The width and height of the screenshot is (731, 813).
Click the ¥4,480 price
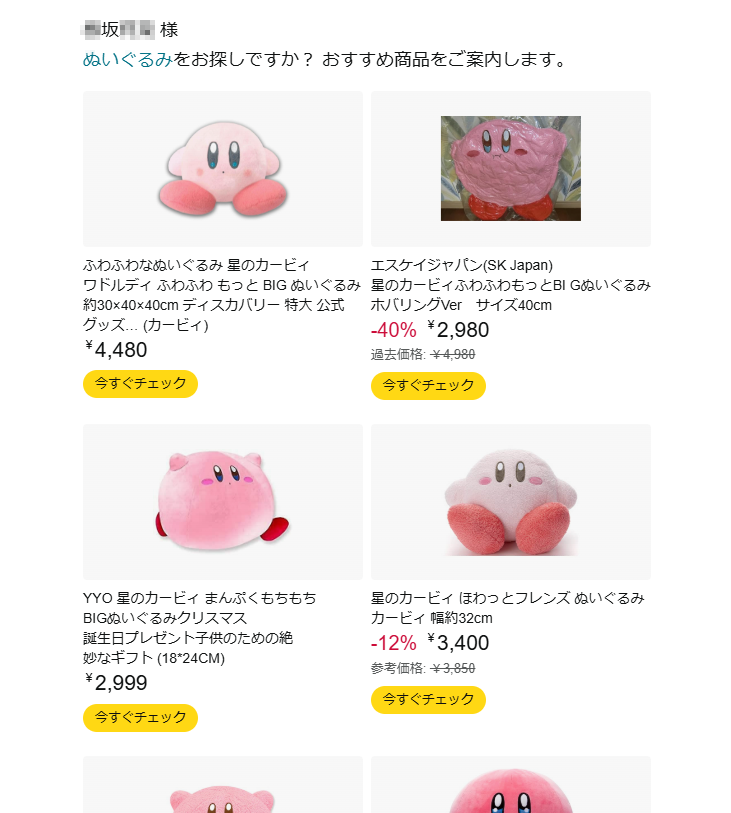117,350
